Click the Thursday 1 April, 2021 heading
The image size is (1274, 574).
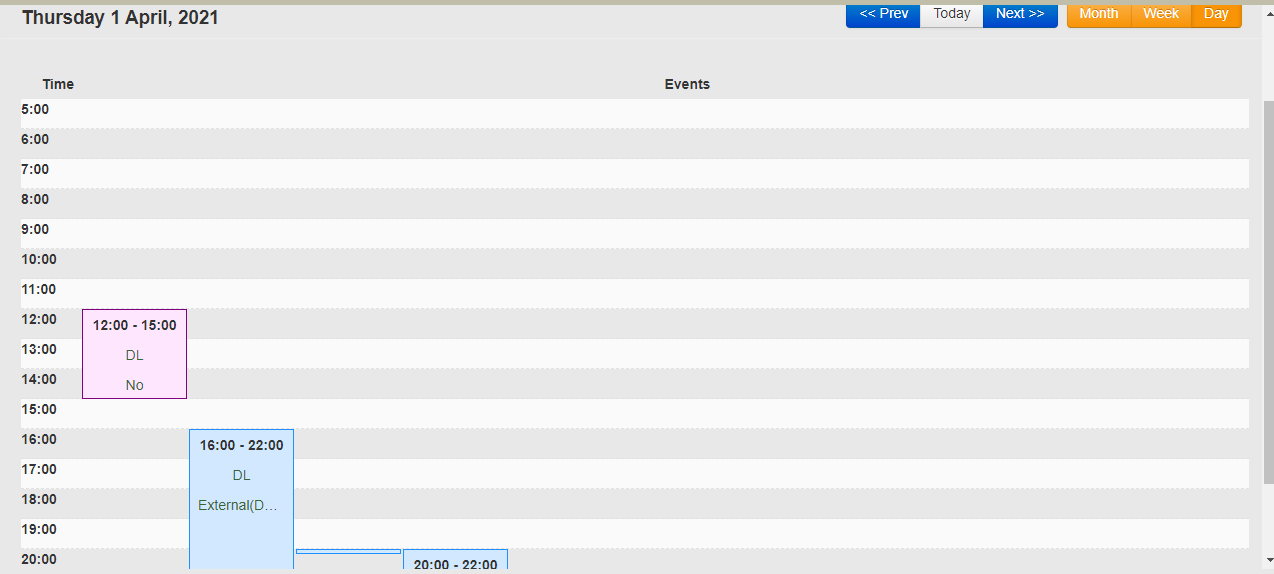click(120, 18)
